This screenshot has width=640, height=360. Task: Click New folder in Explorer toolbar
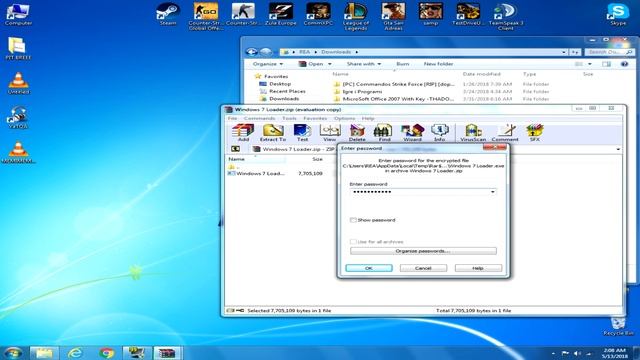click(x=438, y=64)
